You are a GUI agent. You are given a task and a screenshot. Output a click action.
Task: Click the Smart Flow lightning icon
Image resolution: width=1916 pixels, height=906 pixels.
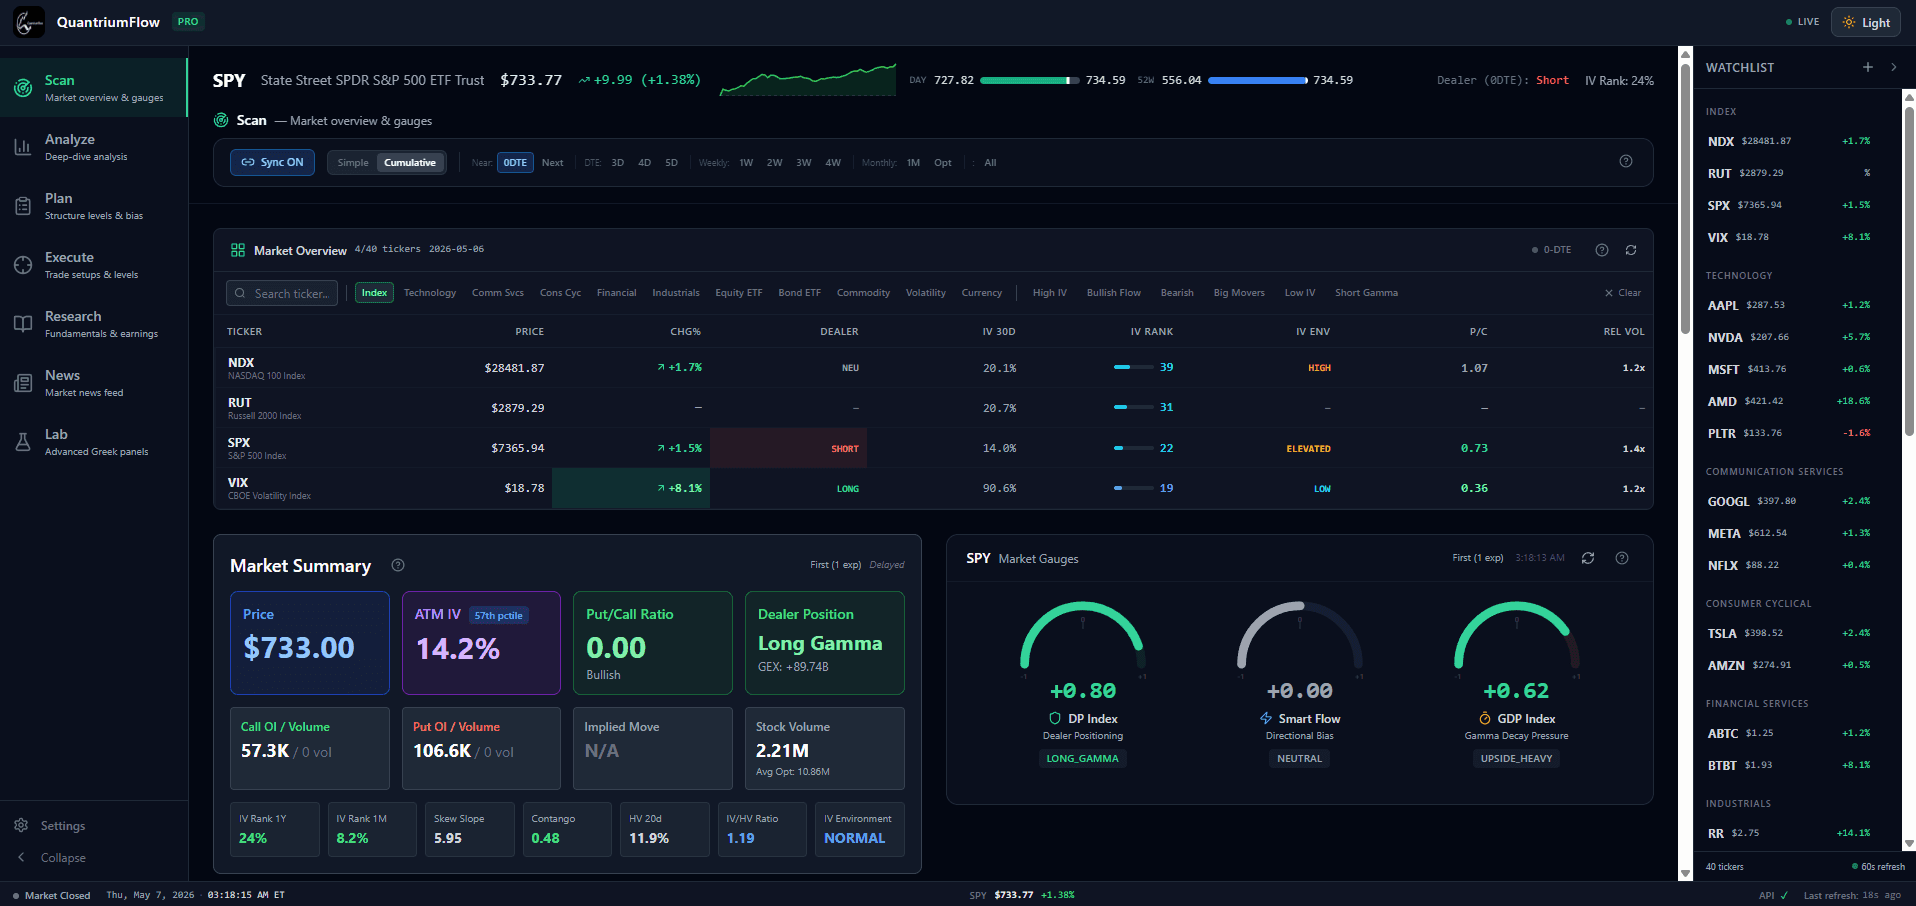1266,718
